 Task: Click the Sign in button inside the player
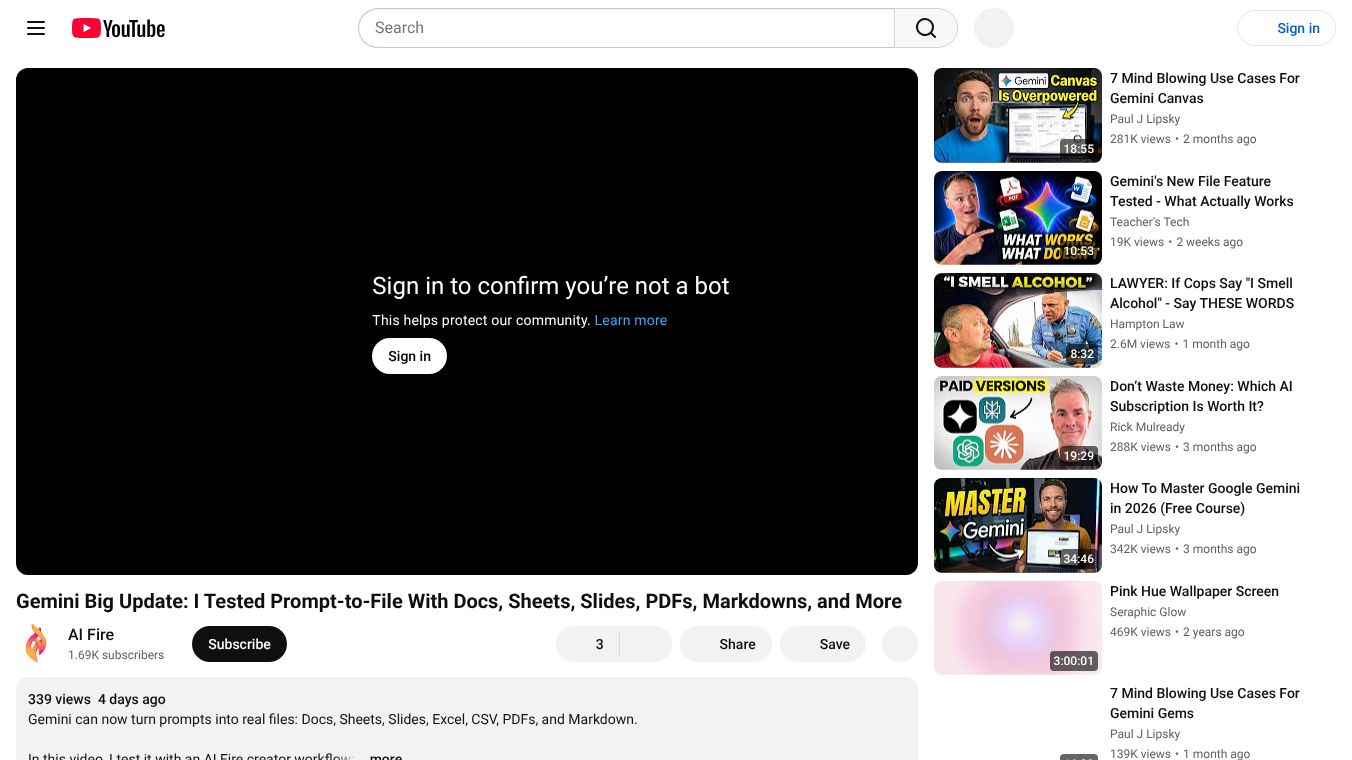(409, 356)
